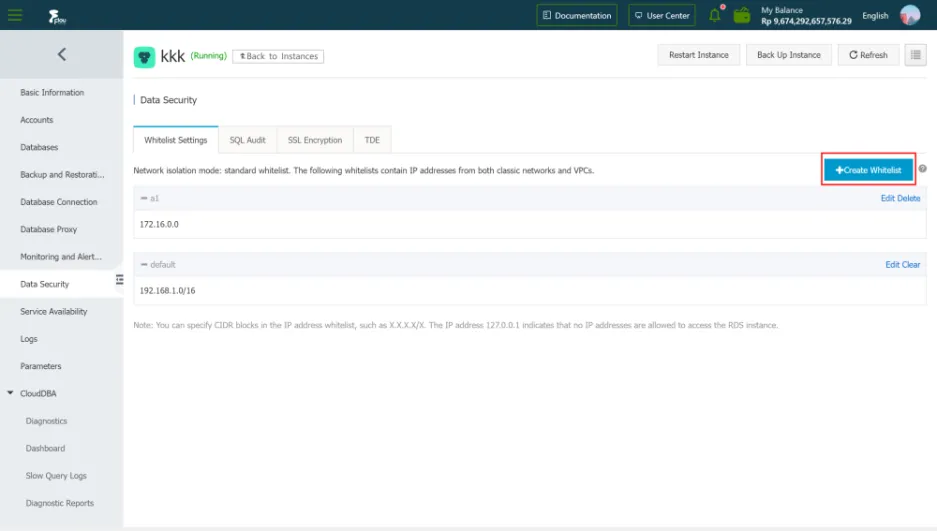Click IP range 192.168.1.0/16

pos(167,291)
